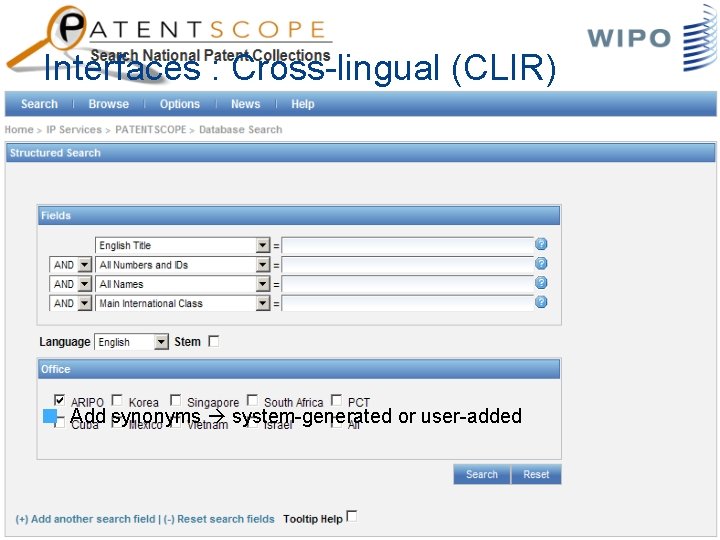Image resolution: width=720 pixels, height=540 pixels.
Task: Click Reset search fields link
Action: click(219, 519)
